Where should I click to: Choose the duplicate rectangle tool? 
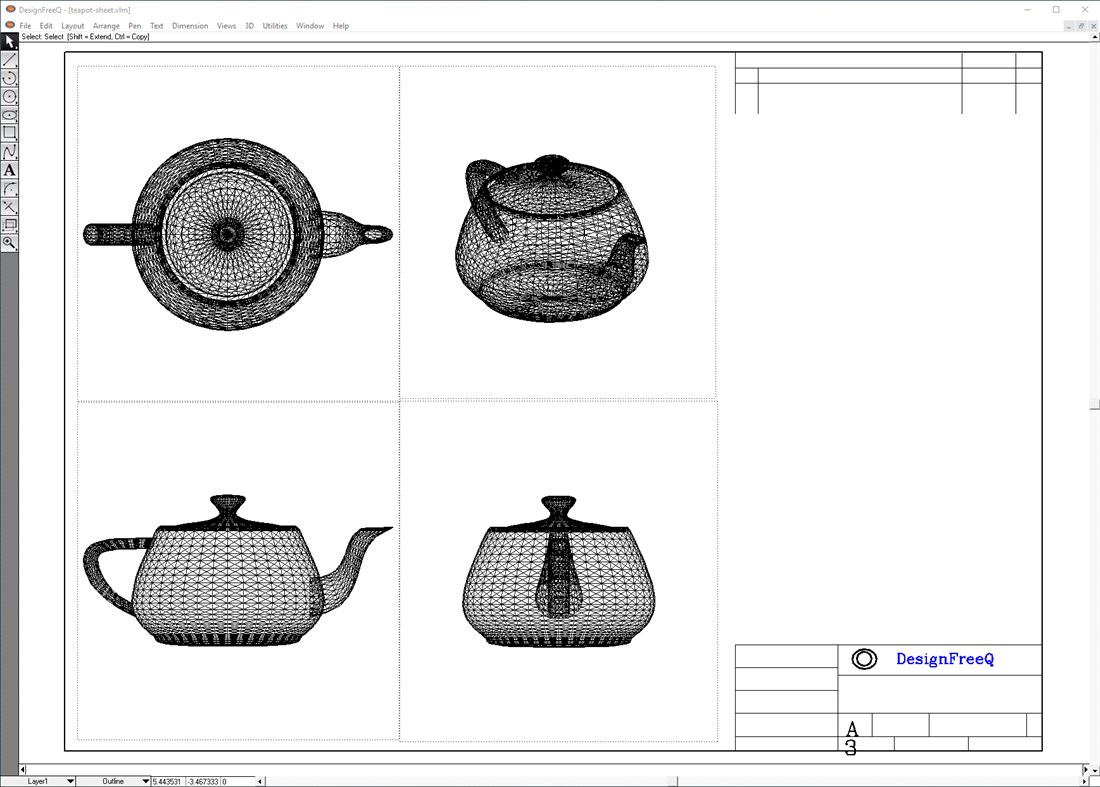[x=11, y=224]
